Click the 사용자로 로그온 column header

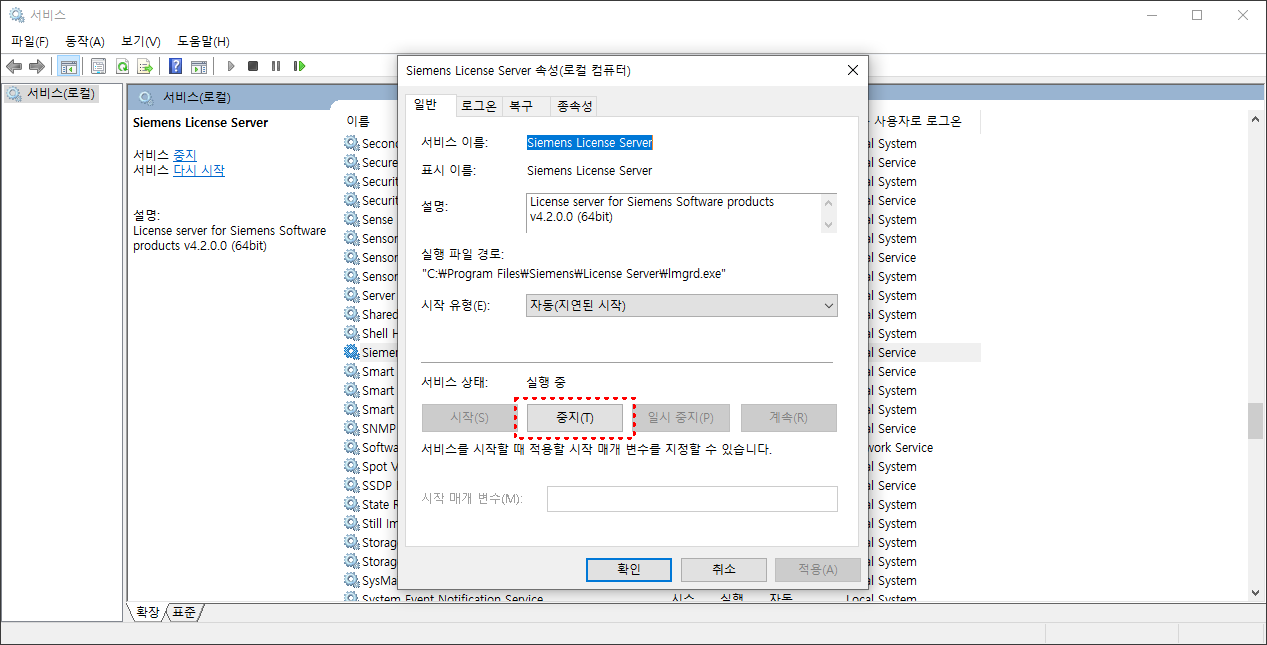[917, 121]
